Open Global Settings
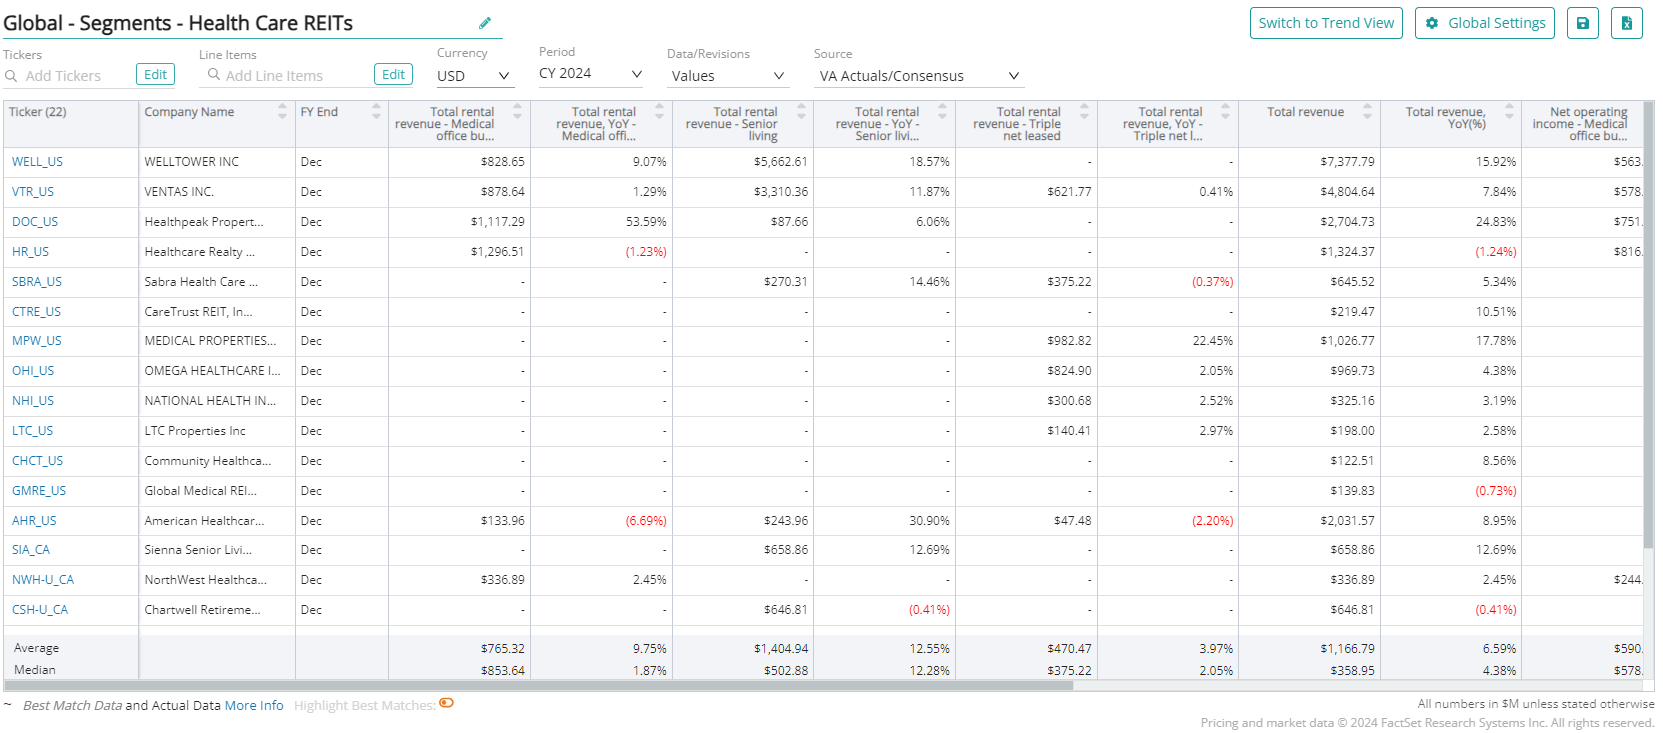This screenshot has height=733, width=1663. (x=1485, y=23)
